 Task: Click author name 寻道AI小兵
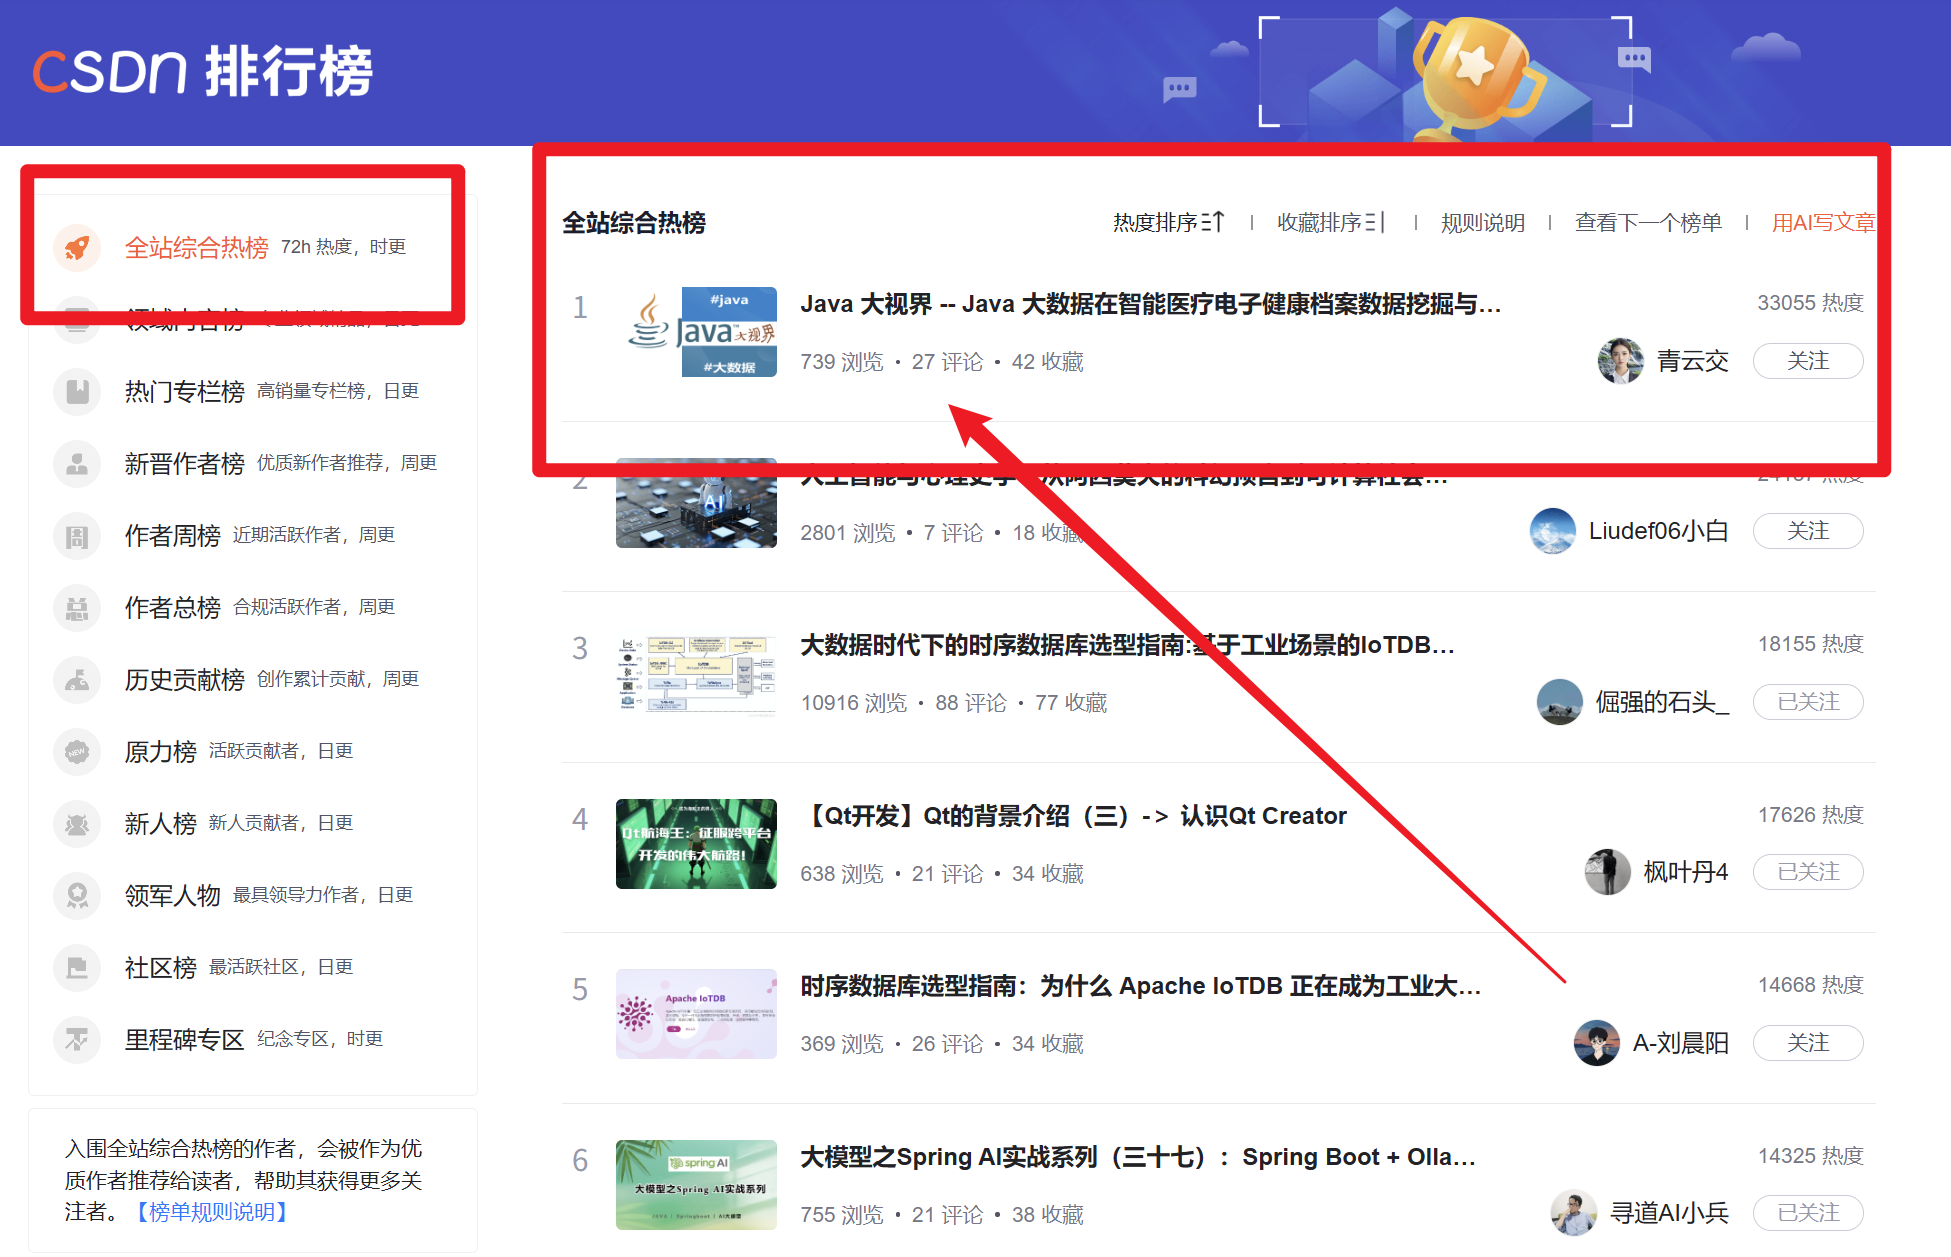[1669, 1213]
